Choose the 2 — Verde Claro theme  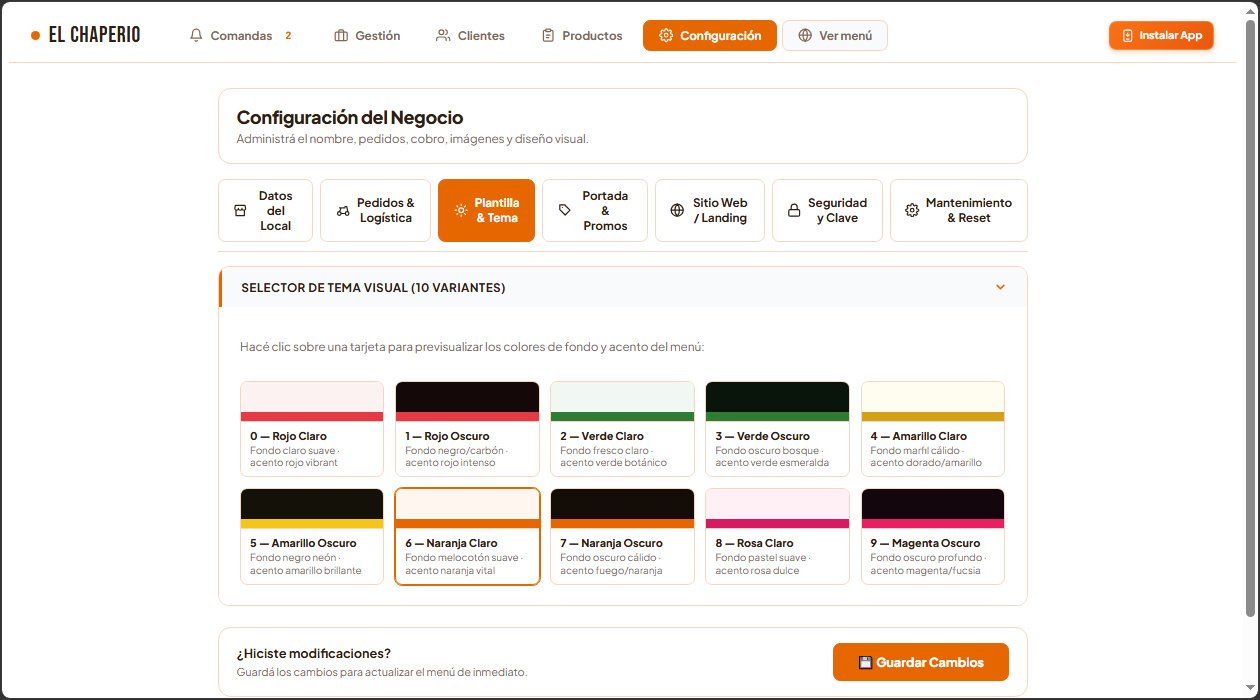(x=622, y=429)
